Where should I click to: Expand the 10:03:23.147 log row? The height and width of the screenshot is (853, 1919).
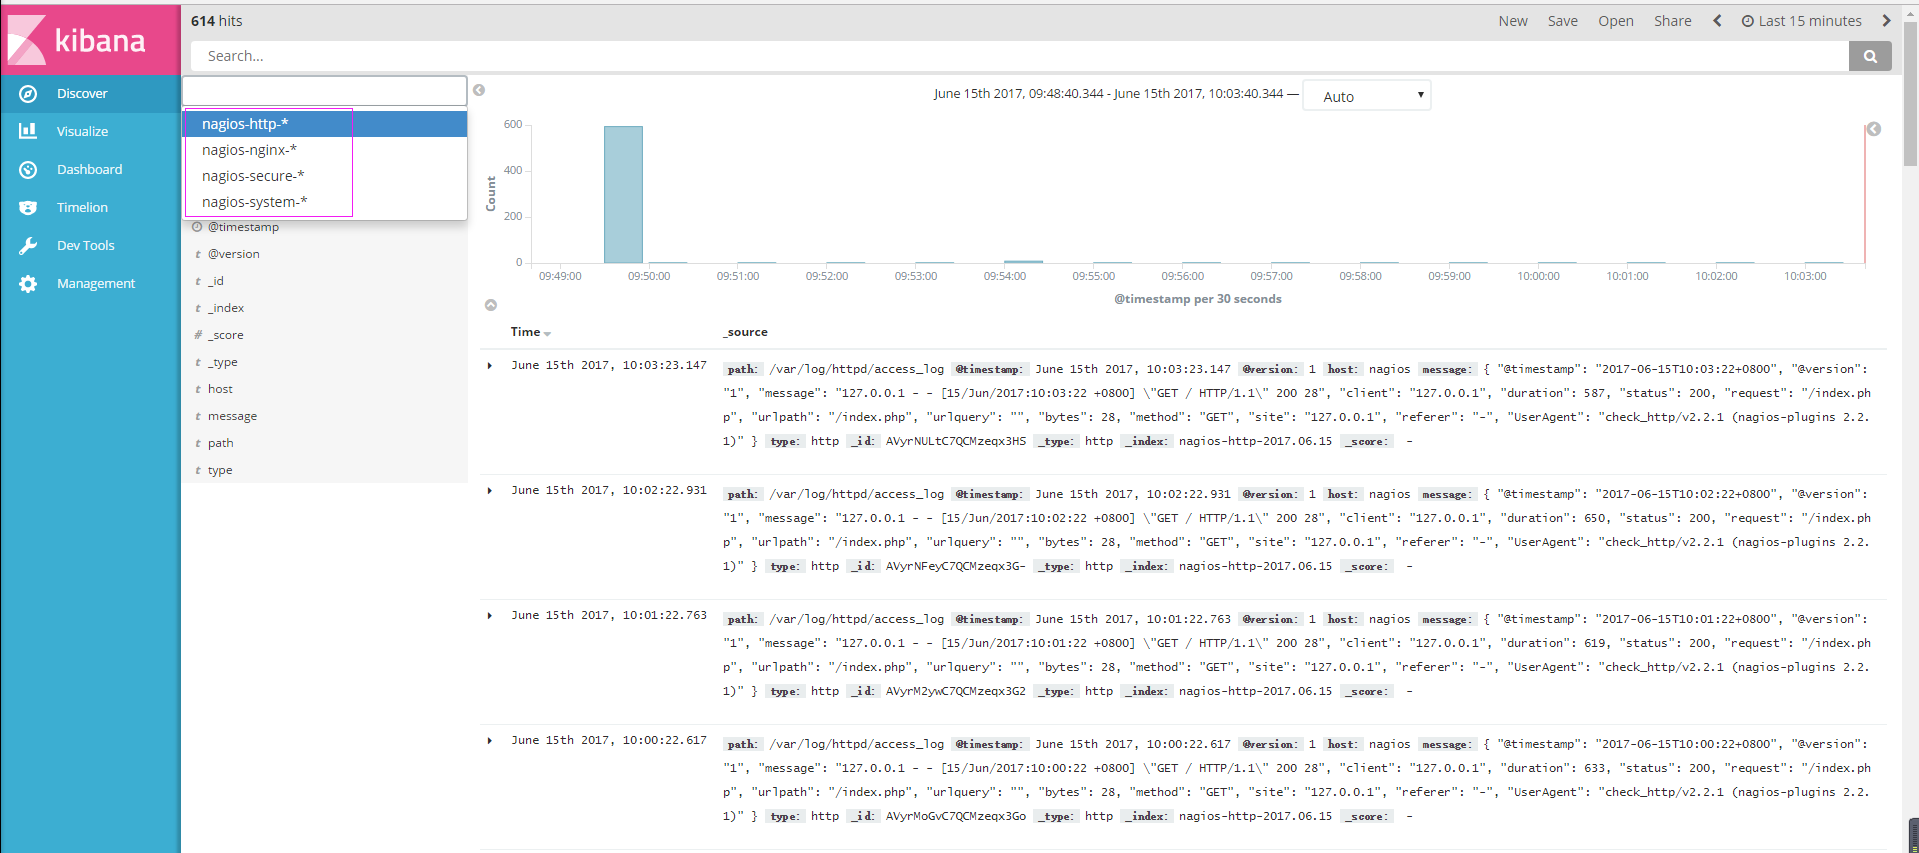click(490, 366)
